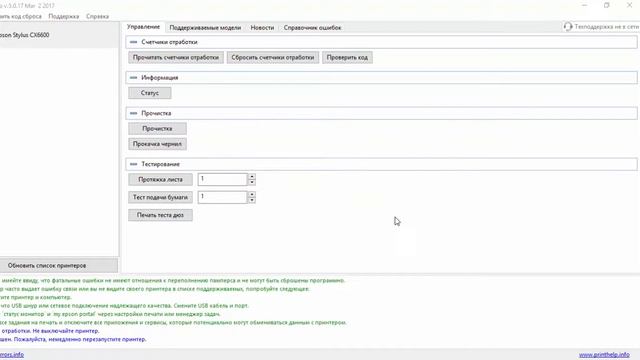Click the Техподдержка не в сети label
Screen dimensions: 640x360
(607, 27)
